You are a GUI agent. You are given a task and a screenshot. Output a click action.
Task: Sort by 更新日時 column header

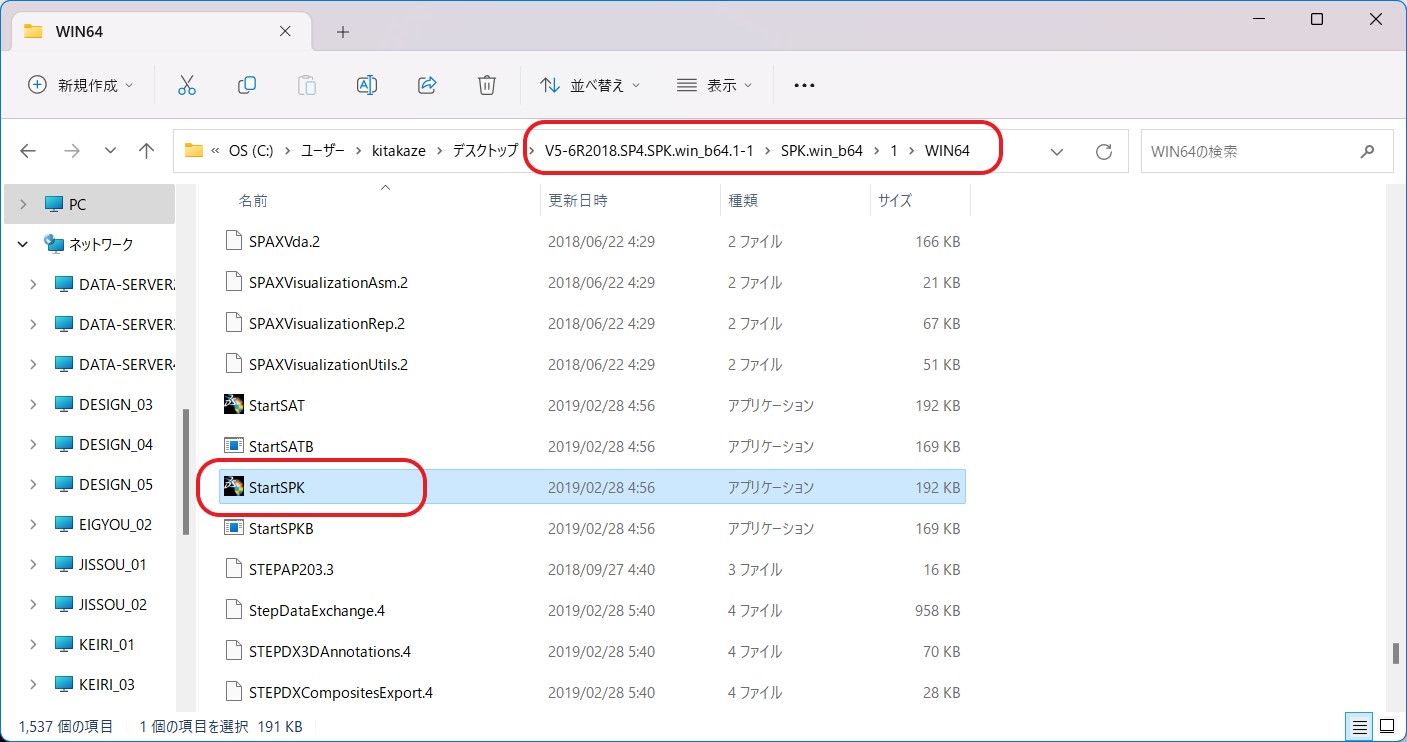[578, 201]
